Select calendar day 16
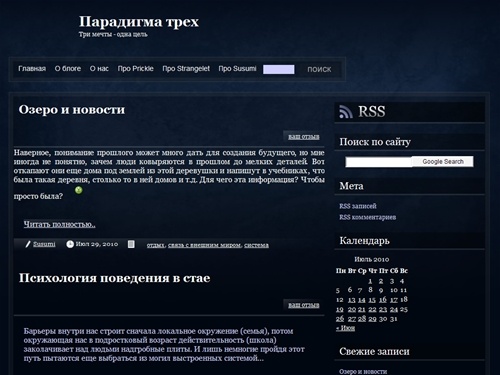This screenshot has width=500, height=375. (383, 299)
